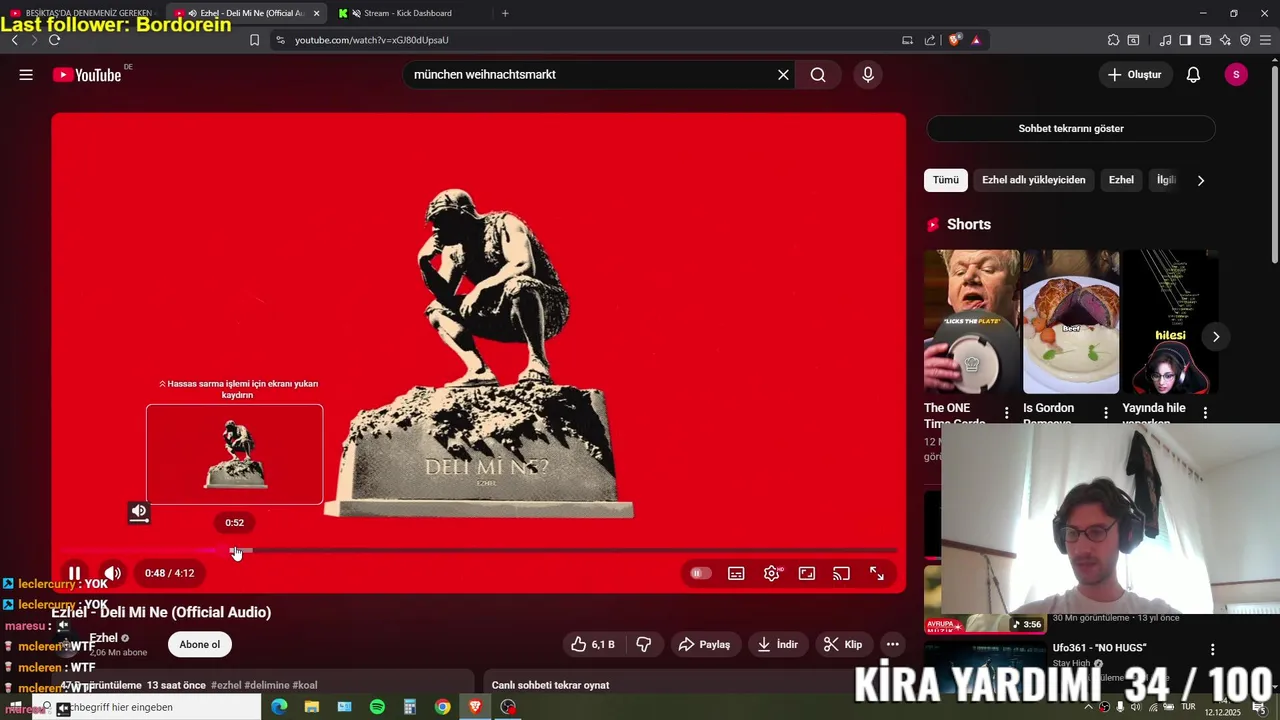Image resolution: width=1280 pixels, height=720 pixels.
Task: Enter full screen mode
Action: 877,573
